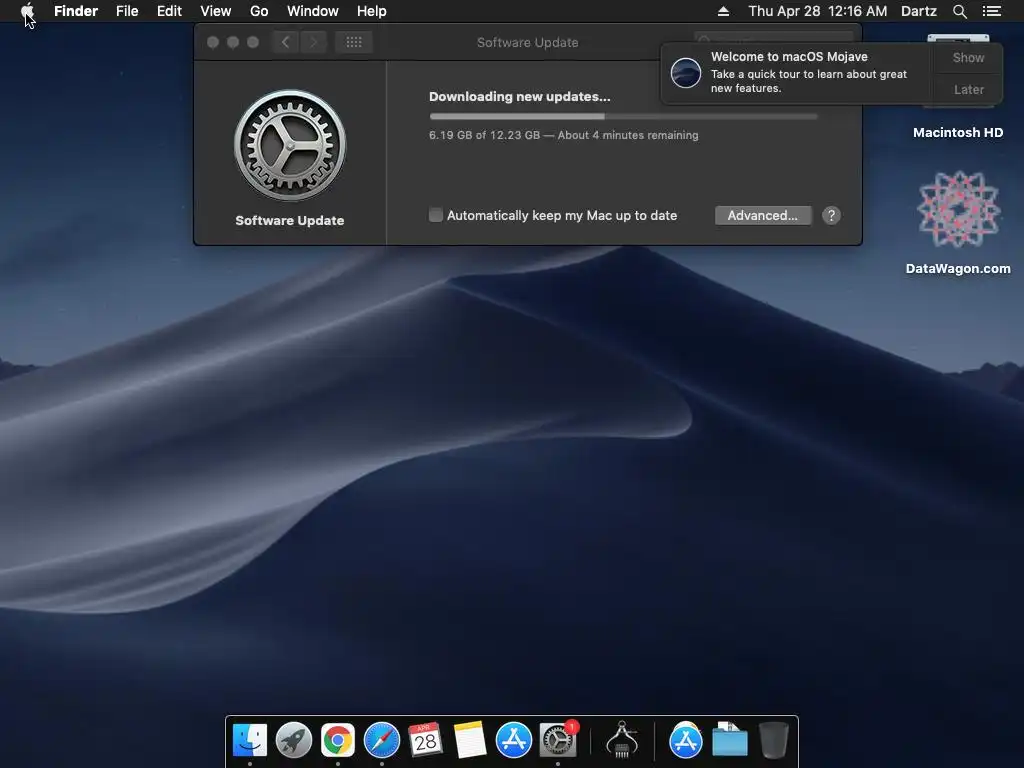Open the Edit menu
1024x768 pixels.
[169, 11]
